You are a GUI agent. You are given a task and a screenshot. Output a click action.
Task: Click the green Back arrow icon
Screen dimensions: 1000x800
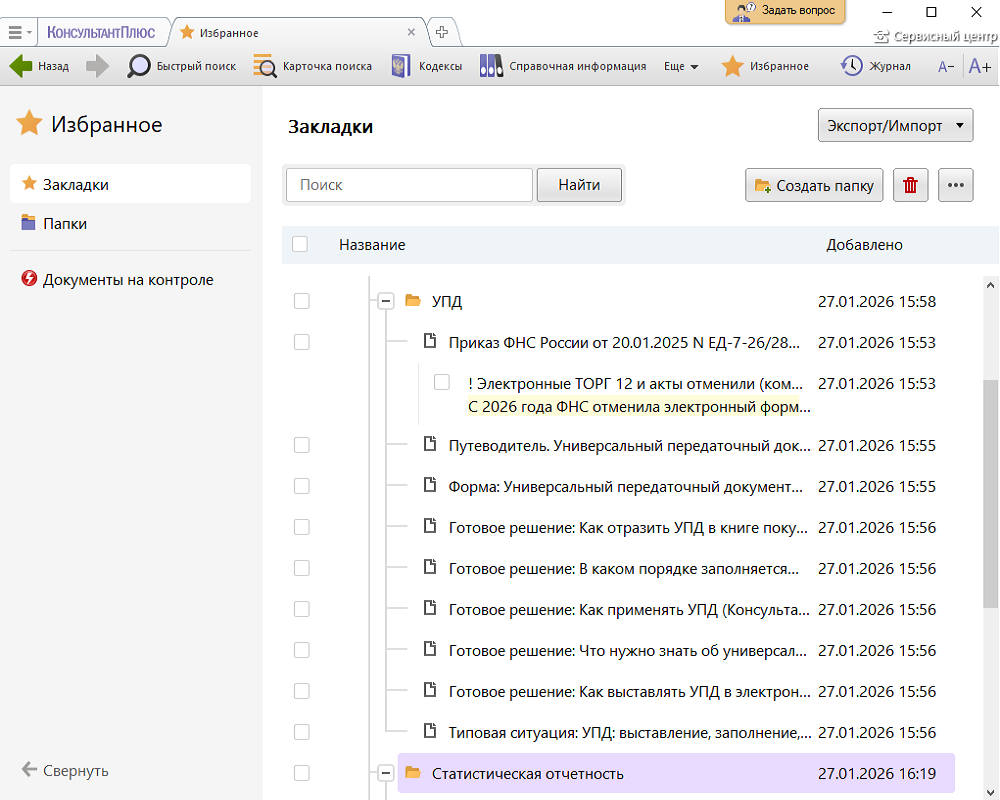(21, 66)
